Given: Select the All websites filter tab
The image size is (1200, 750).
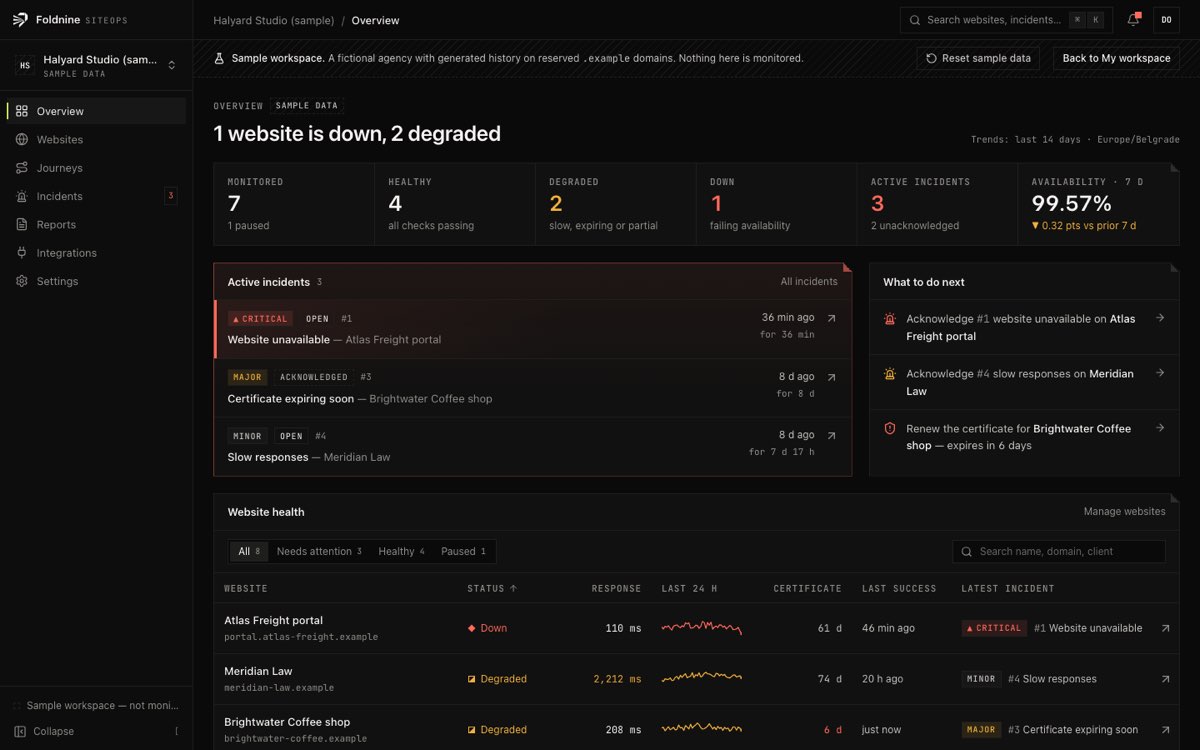Looking at the screenshot, I should (x=248, y=552).
